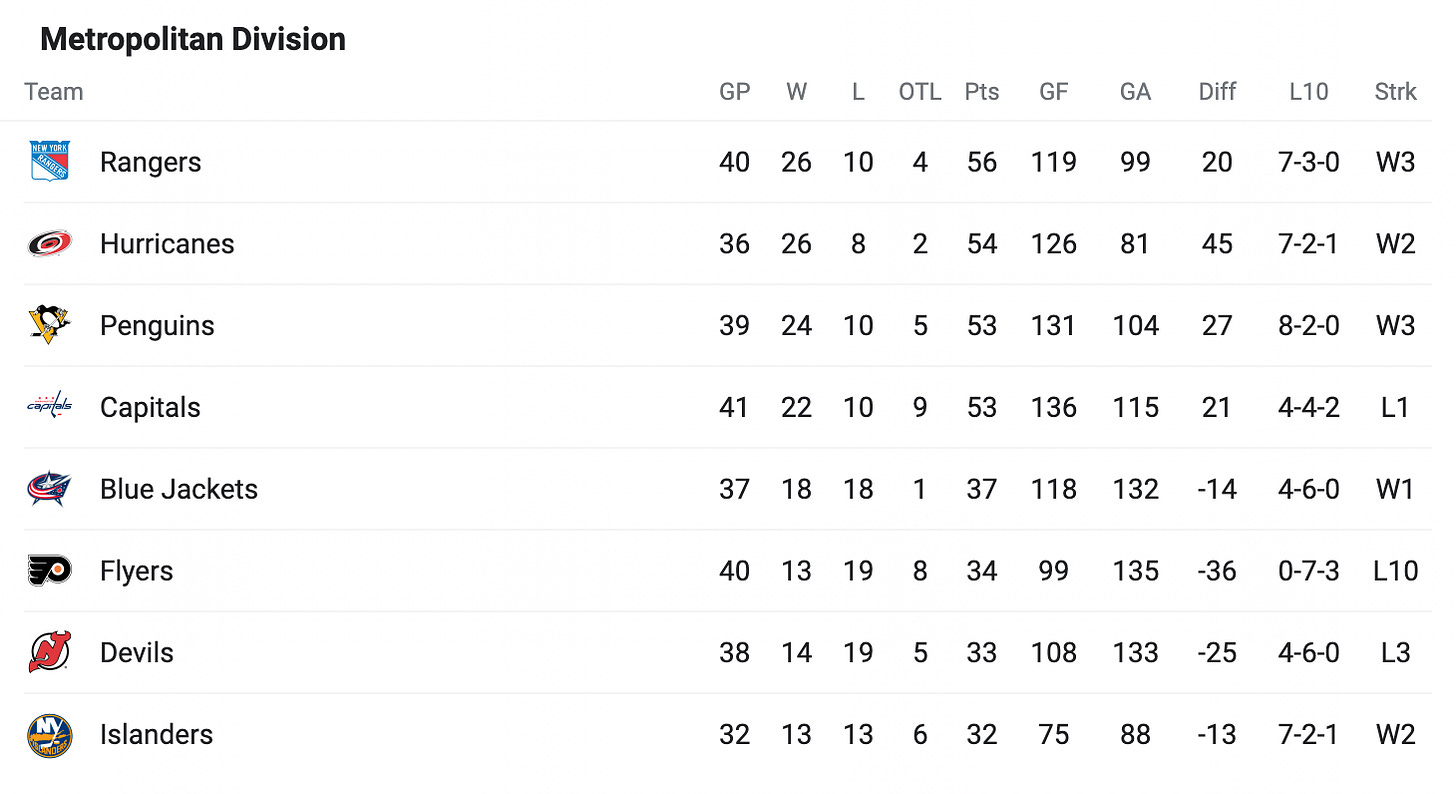Click the L10 column header
This screenshot has width=1456, height=794.
[1308, 92]
